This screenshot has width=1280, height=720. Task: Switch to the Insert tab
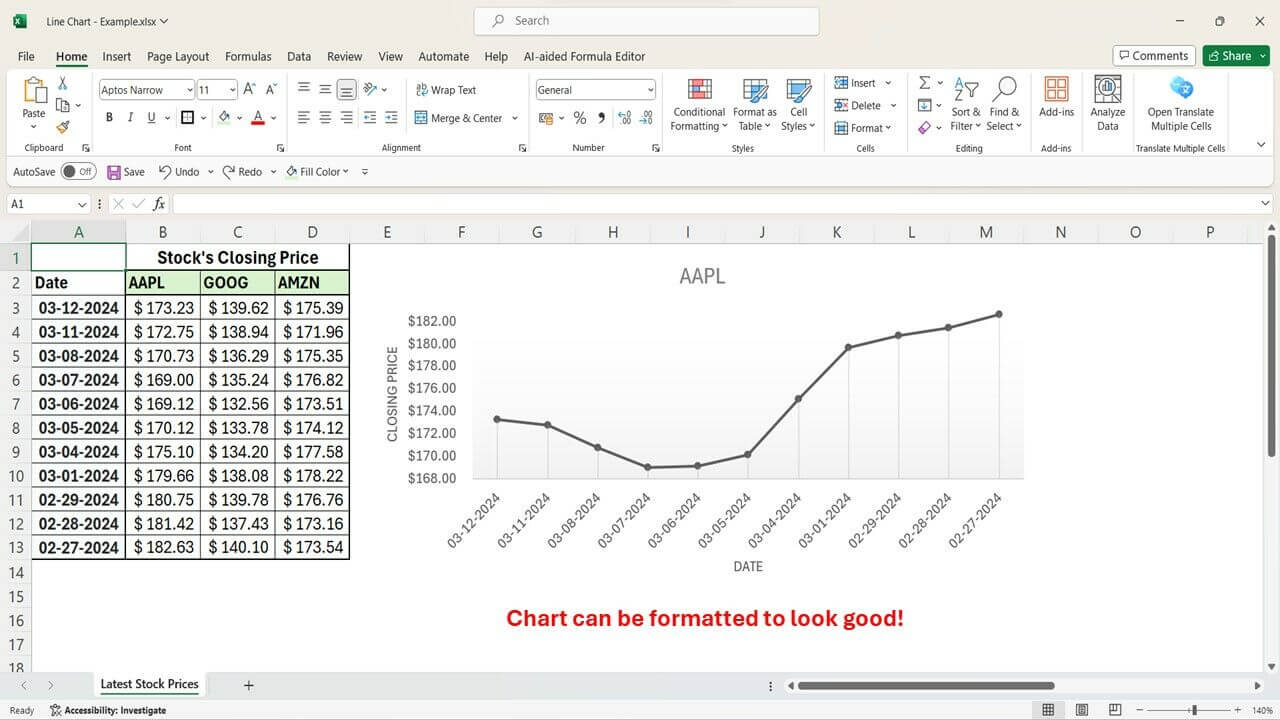pyautogui.click(x=117, y=56)
